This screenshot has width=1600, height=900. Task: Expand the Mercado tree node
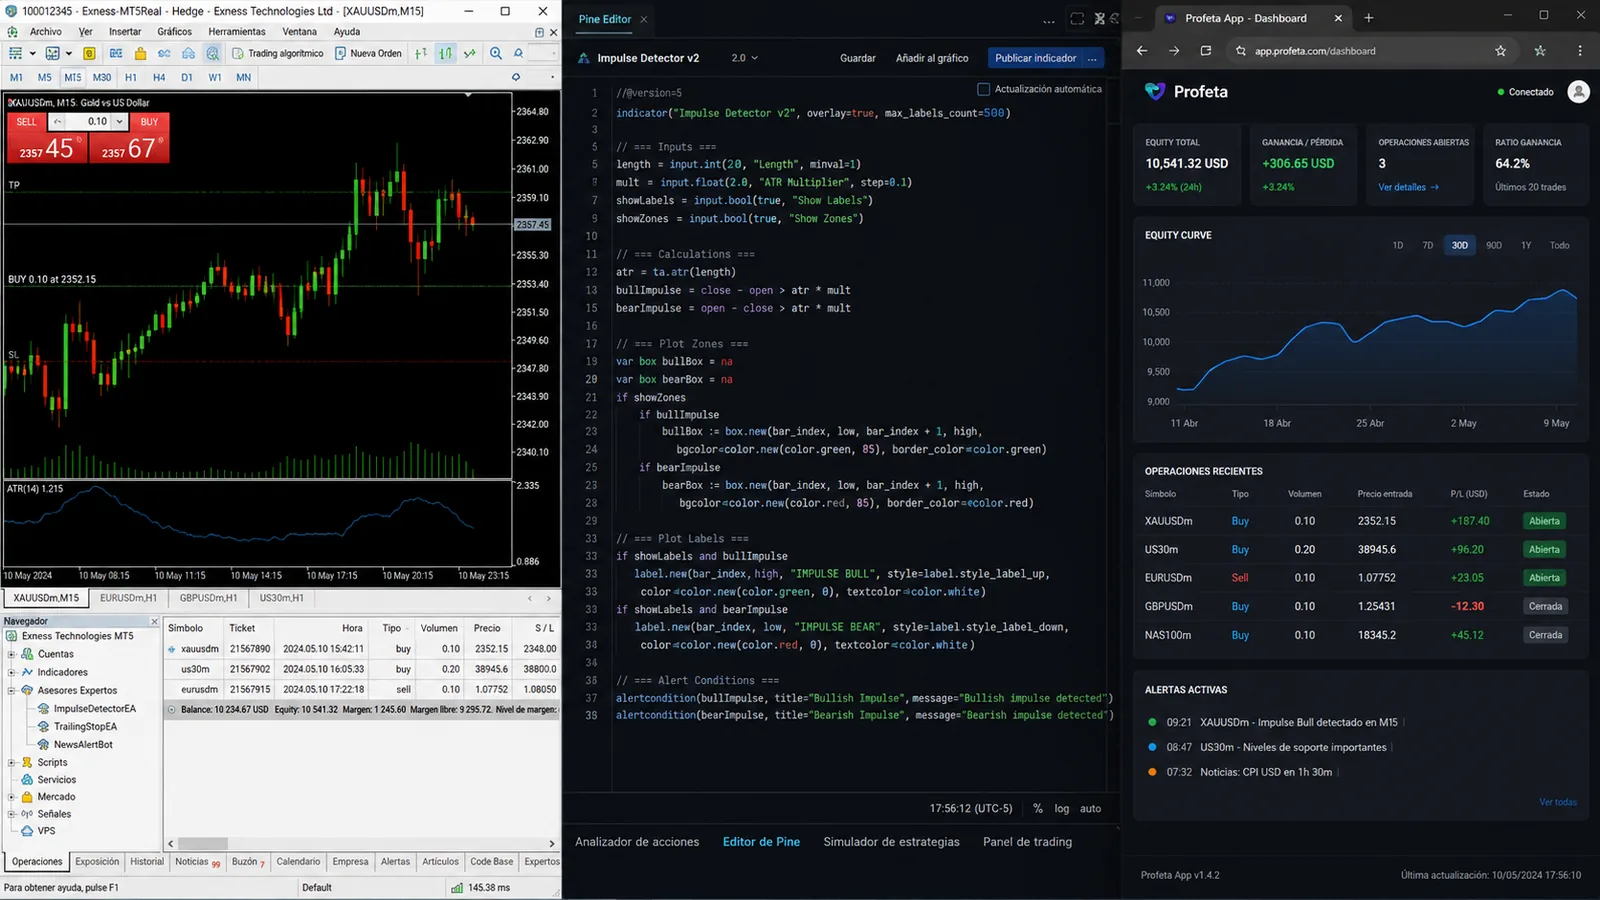(x=11, y=797)
